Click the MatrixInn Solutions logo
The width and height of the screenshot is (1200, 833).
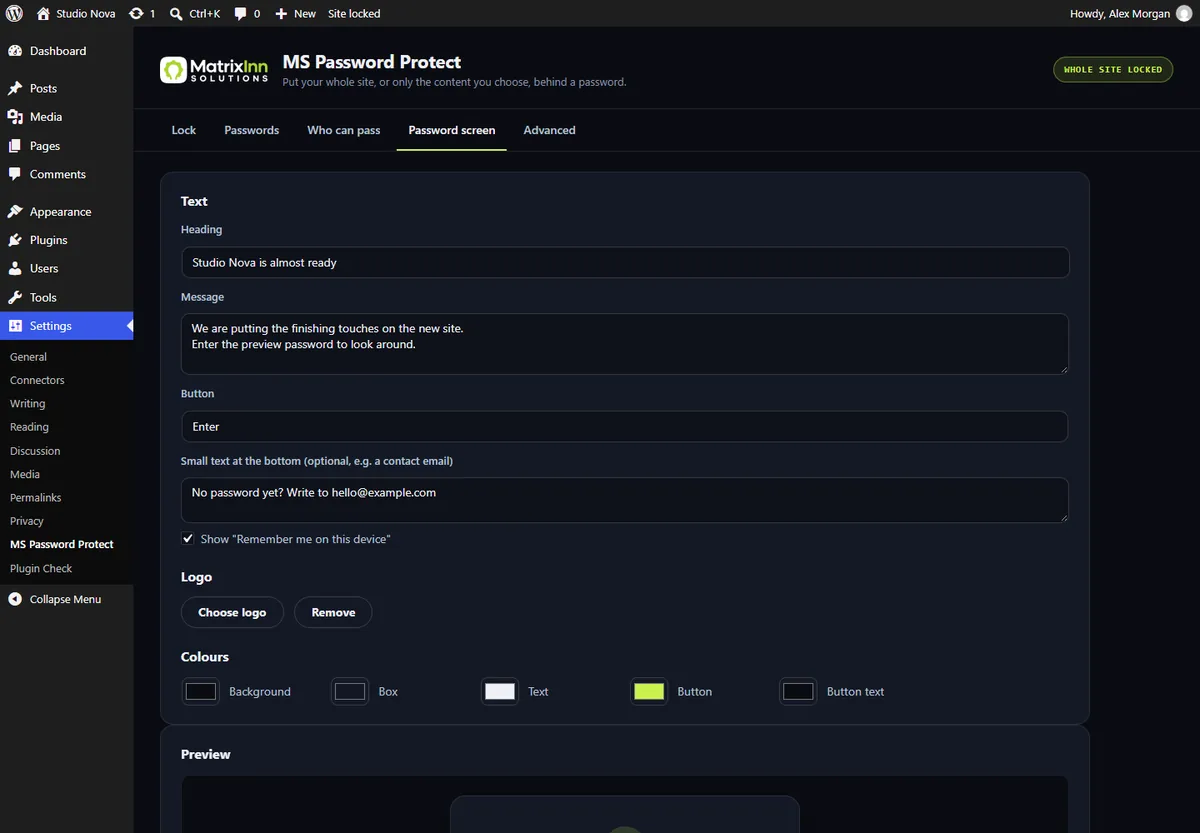[214, 70]
